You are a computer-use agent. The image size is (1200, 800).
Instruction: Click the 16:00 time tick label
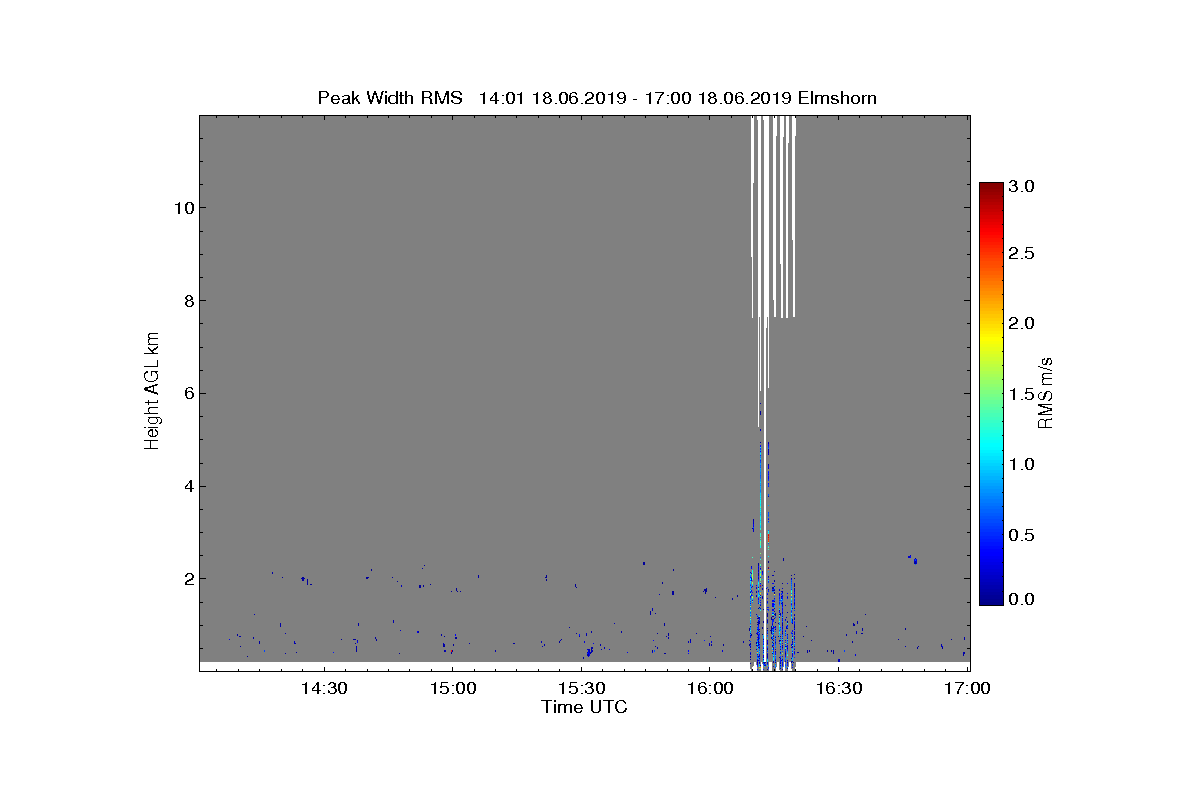(x=710, y=689)
